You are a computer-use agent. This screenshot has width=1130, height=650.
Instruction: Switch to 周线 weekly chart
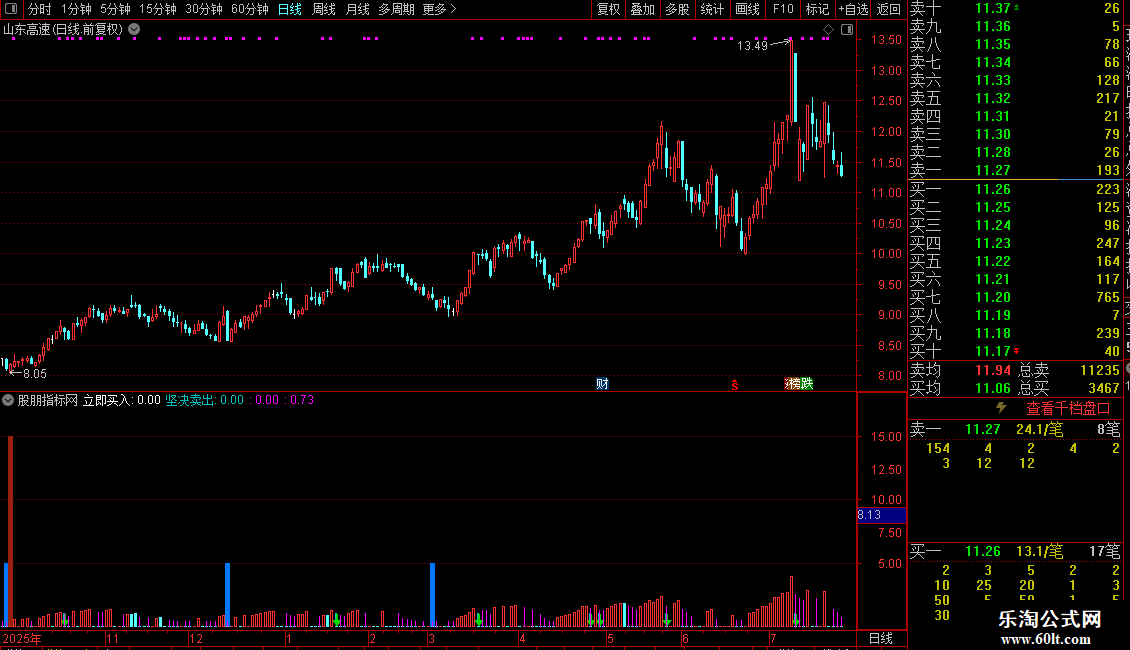(324, 9)
